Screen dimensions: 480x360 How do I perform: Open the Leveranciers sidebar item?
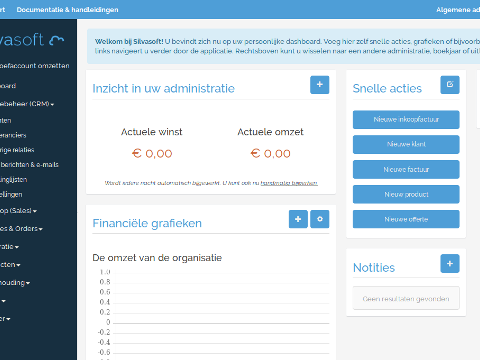coord(13,135)
